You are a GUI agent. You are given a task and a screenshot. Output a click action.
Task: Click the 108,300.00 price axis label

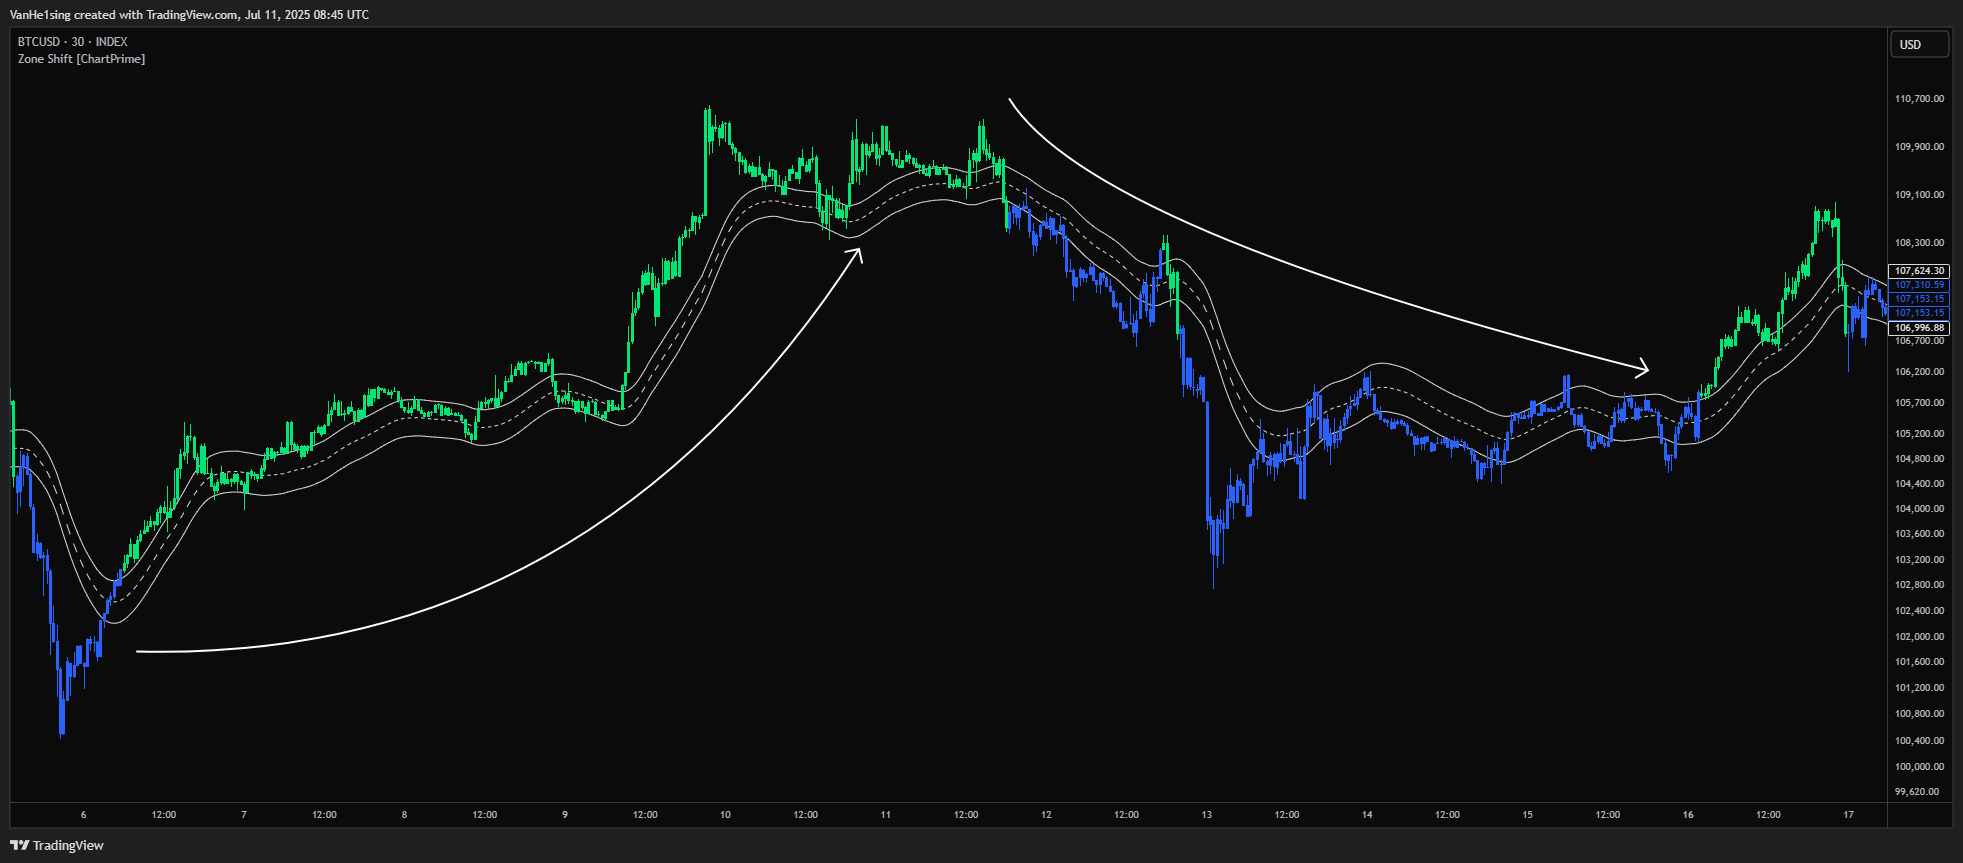pos(1919,243)
